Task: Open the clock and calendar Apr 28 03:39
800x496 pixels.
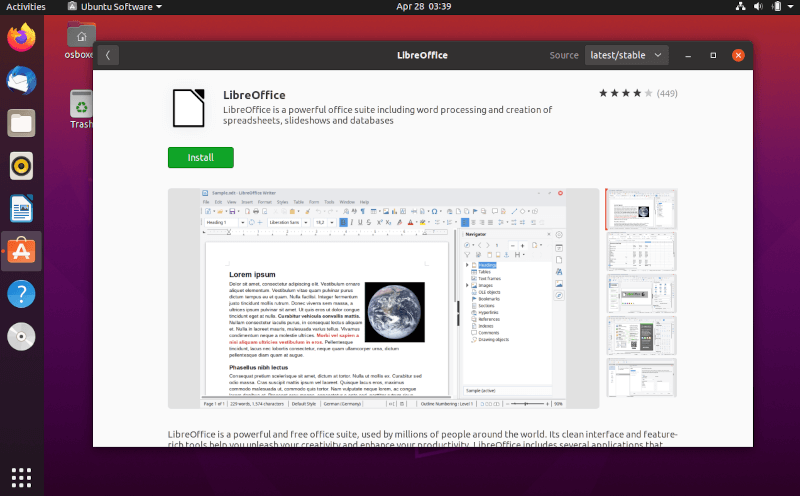Action: (423, 7)
